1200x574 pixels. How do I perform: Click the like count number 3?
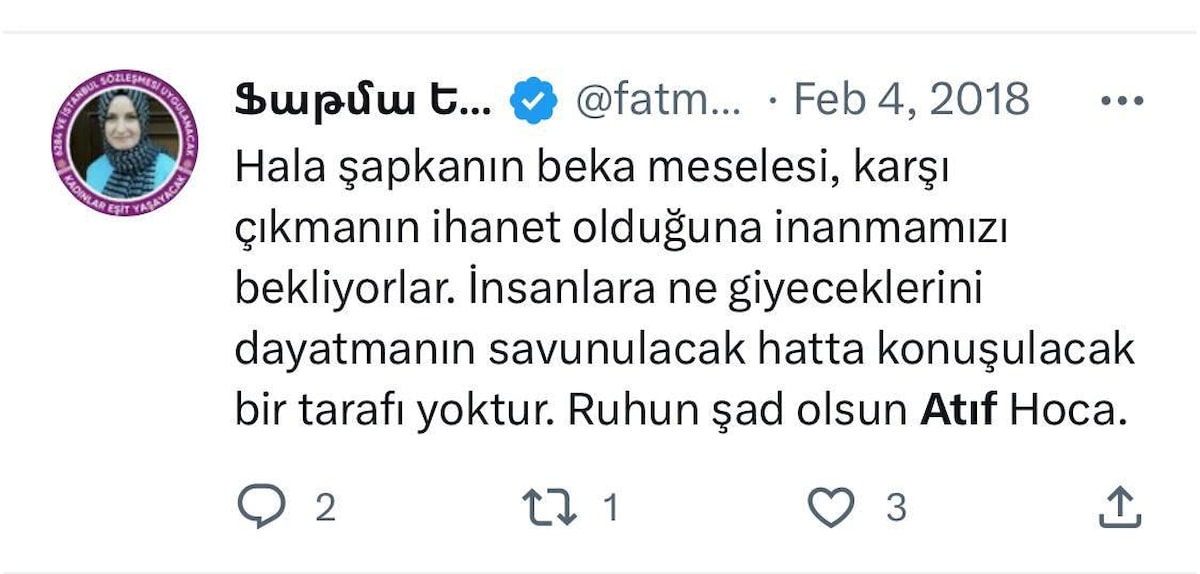coord(896,508)
